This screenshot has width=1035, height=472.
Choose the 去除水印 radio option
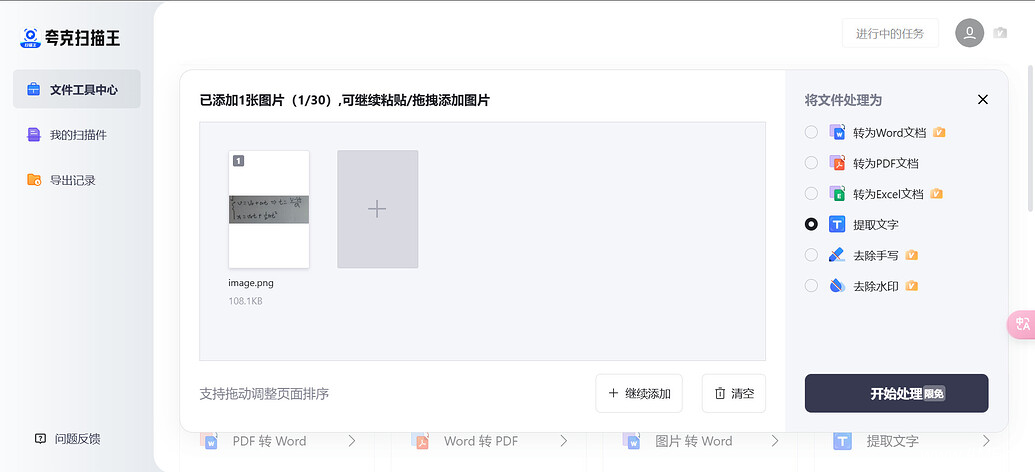coord(811,286)
